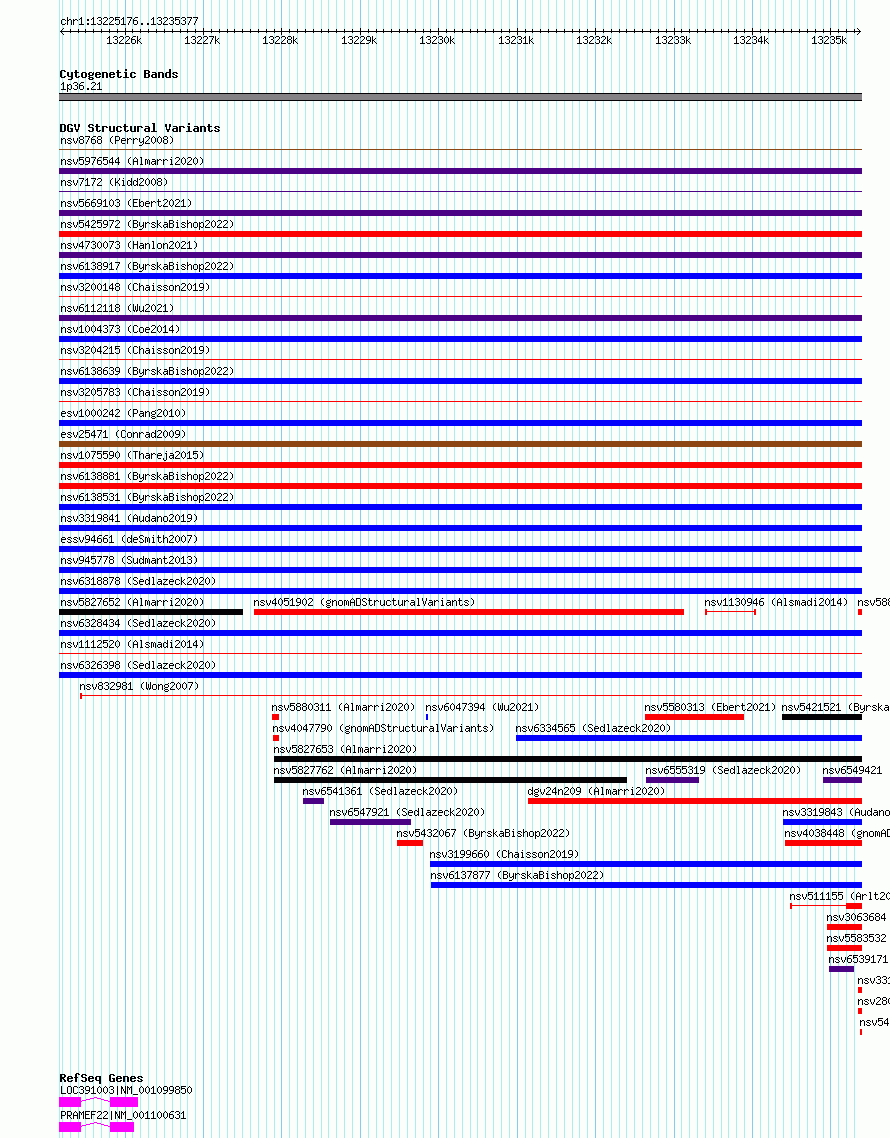Image resolution: width=890 pixels, height=1138 pixels.
Task: Click the red bar of nsv5432067 (ByrskaBishop2022)
Action: [x=410, y=843]
